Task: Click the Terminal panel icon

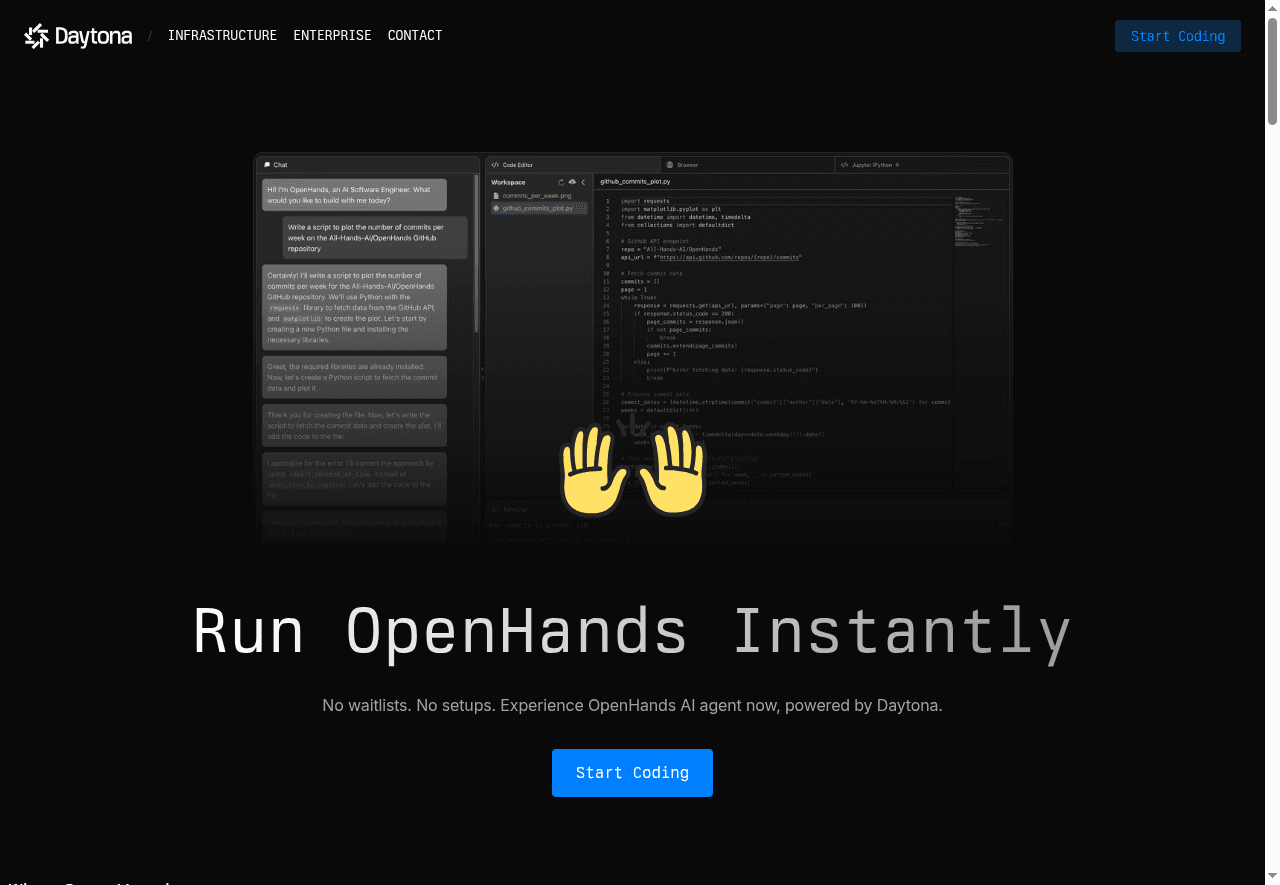Action: click(497, 509)
